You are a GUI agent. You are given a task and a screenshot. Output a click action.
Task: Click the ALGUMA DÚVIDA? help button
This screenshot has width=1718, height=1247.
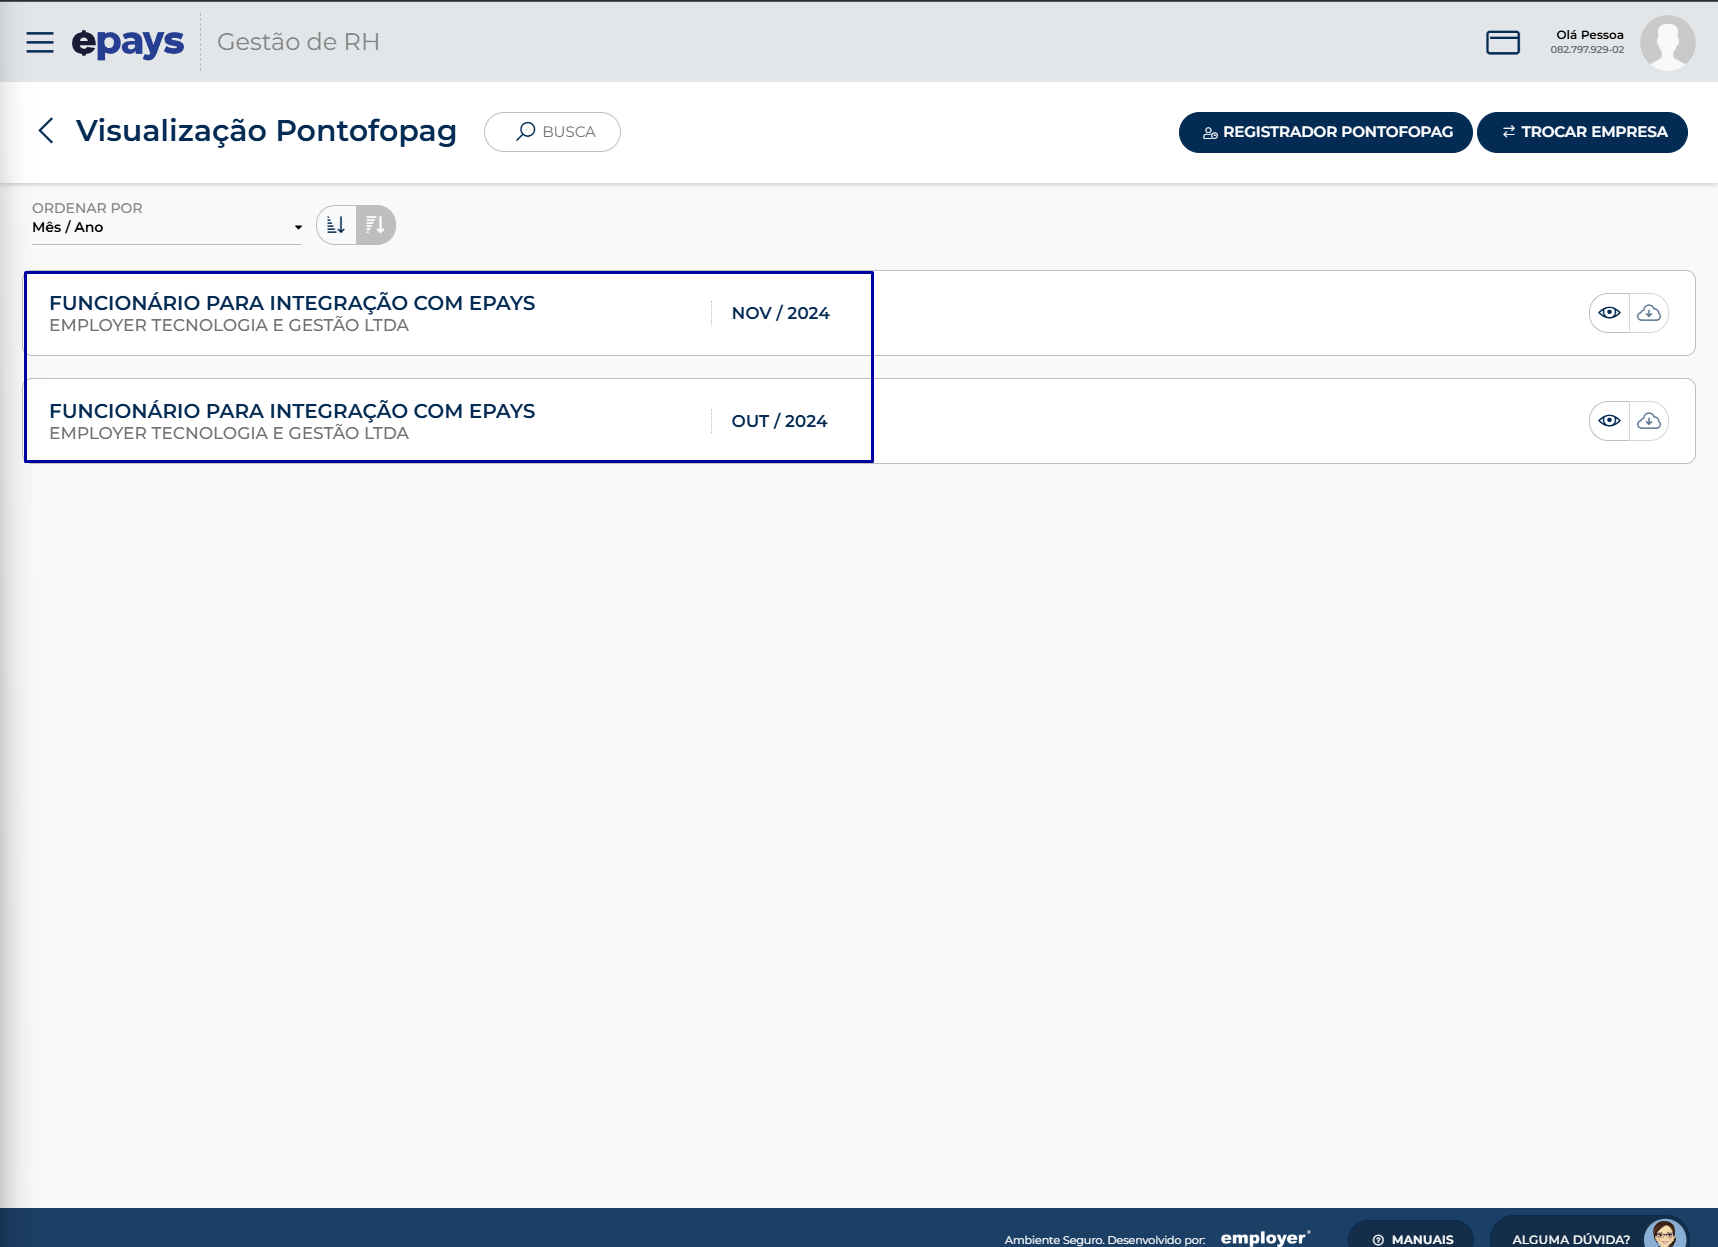pos(1571,1236)
